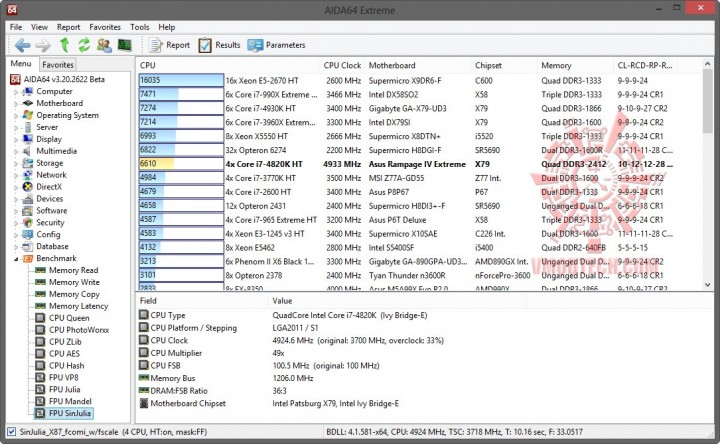Expand the Motherboard node arrow

[16, 104]
